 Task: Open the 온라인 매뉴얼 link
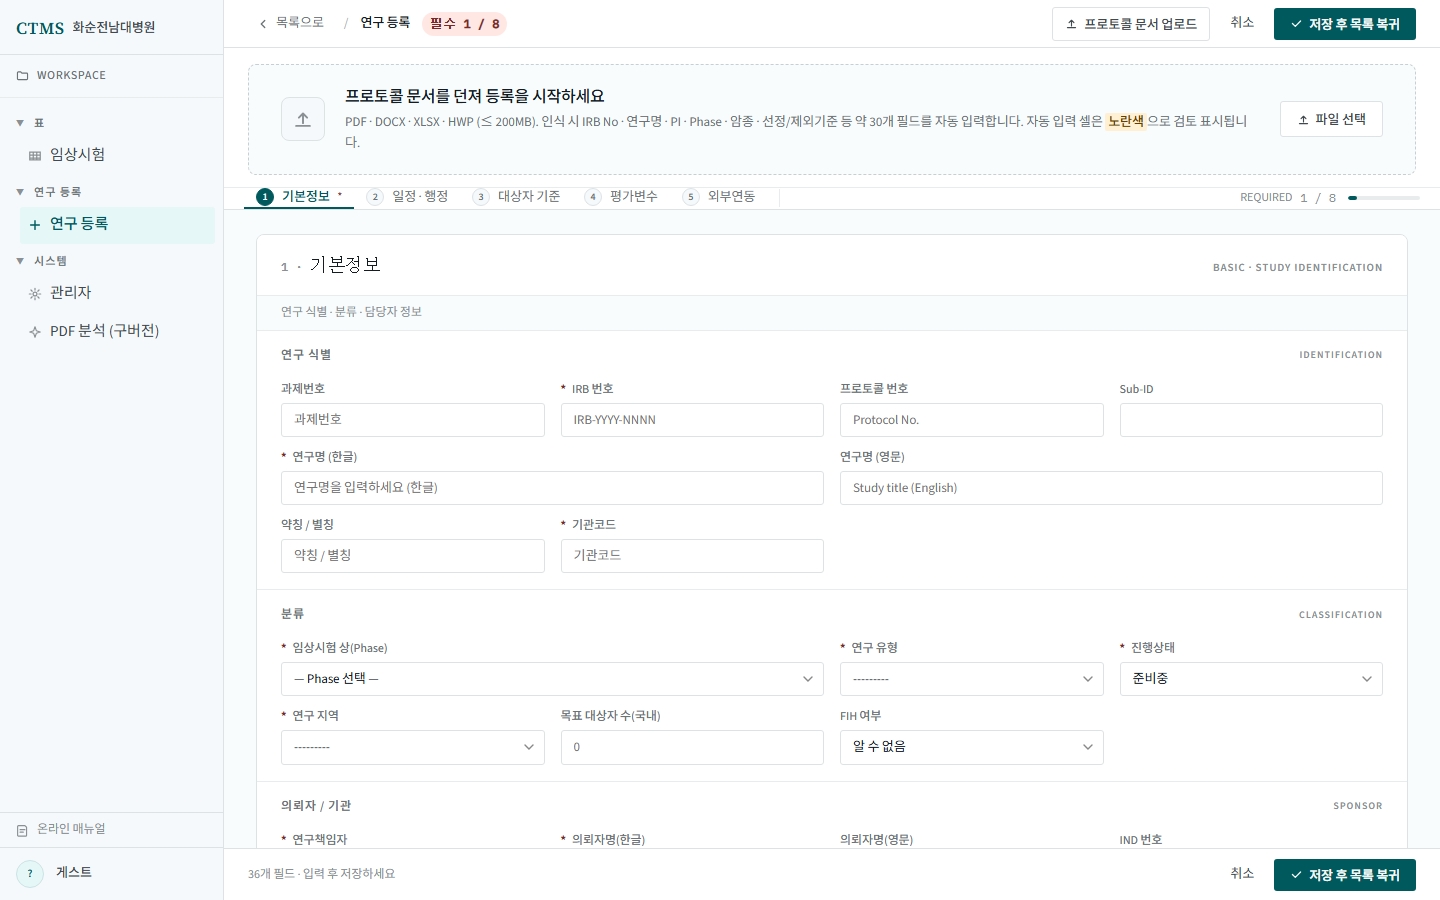point(71,830)
